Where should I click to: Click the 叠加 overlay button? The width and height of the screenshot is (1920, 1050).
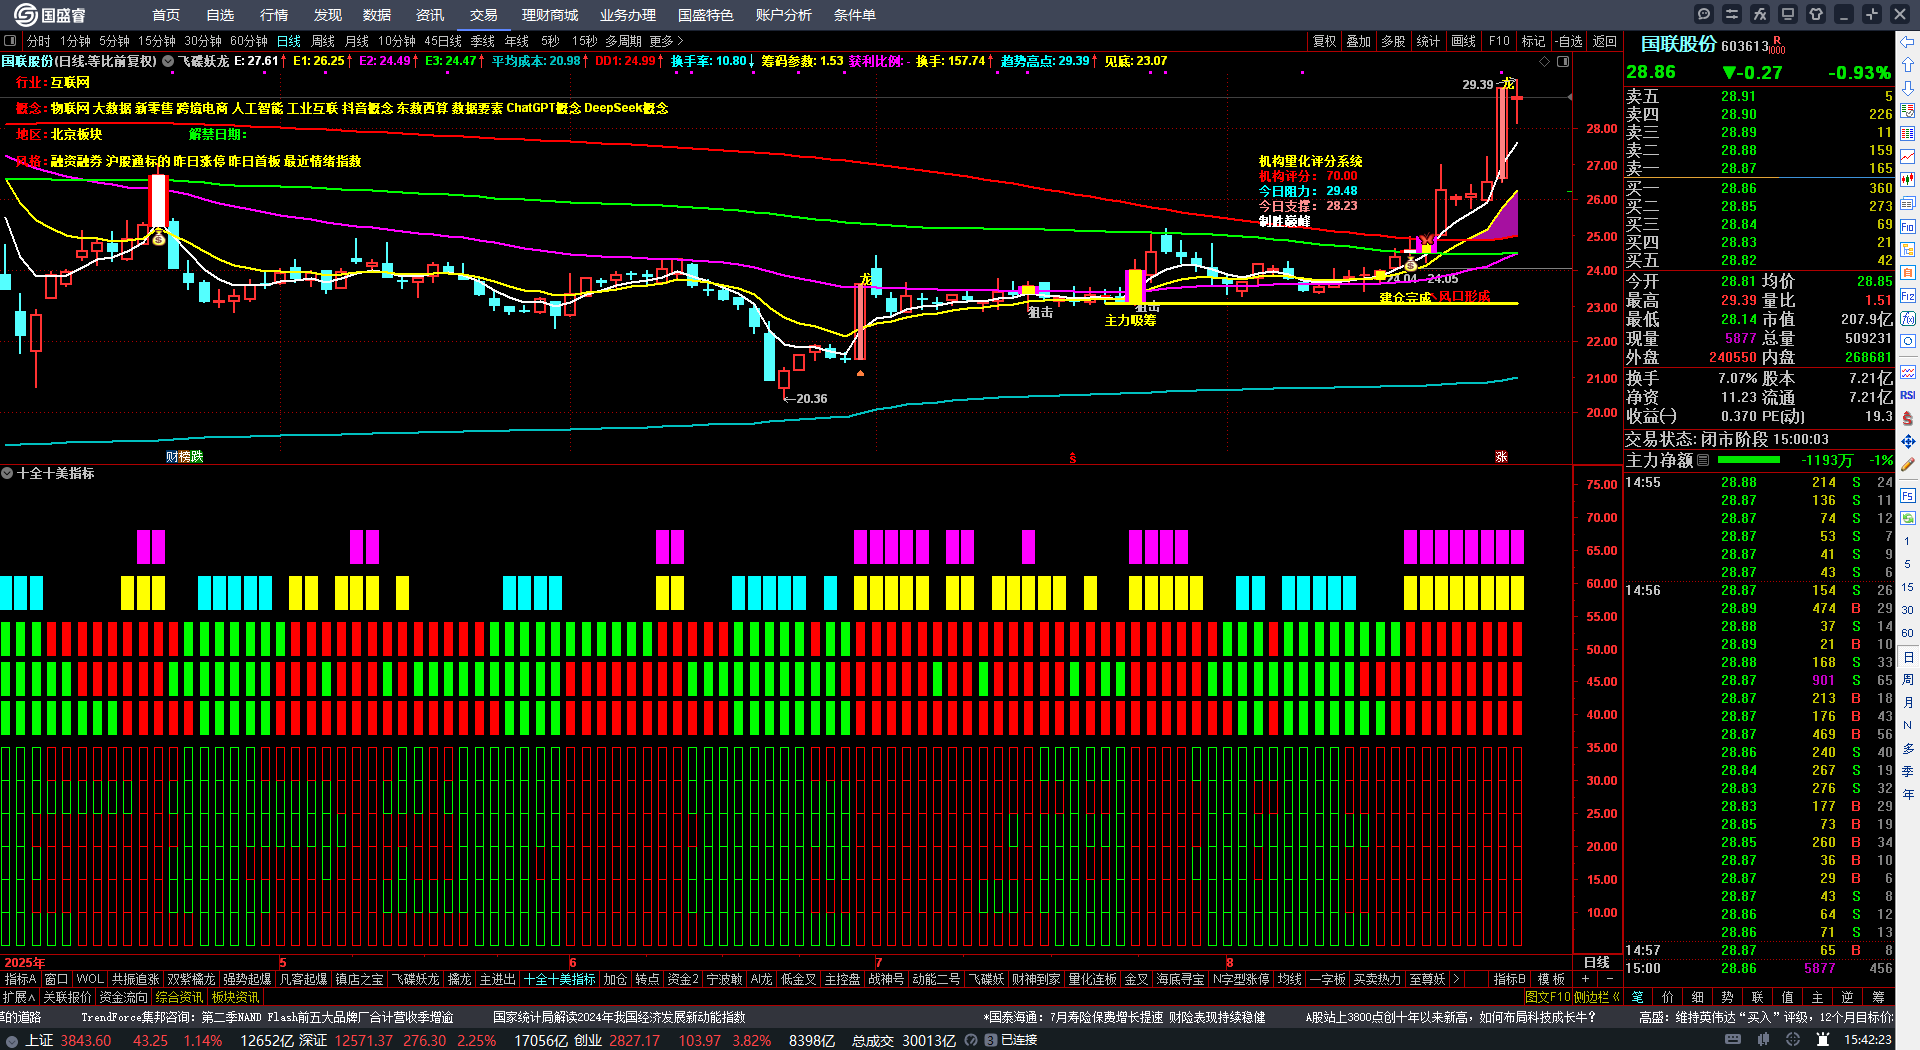1359,41
